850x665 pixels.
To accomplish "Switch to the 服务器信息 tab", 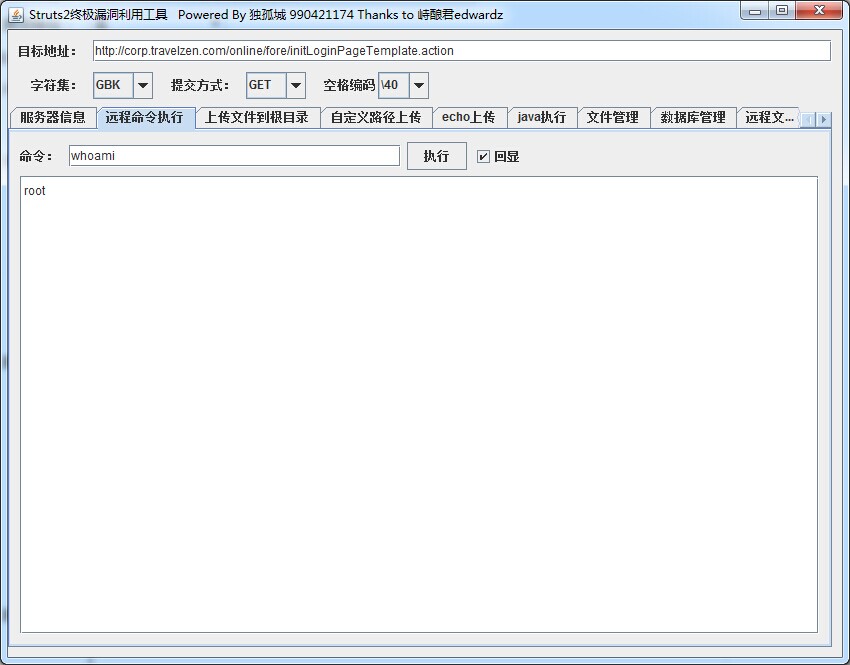I will pos(53,118).
